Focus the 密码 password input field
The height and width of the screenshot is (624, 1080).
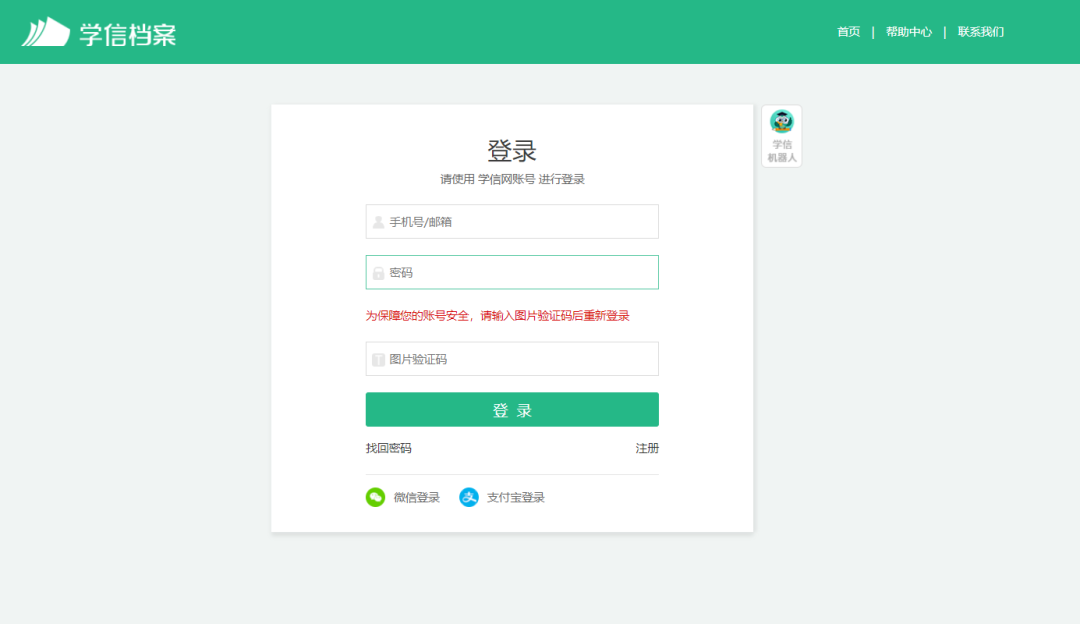pos(512,271)
